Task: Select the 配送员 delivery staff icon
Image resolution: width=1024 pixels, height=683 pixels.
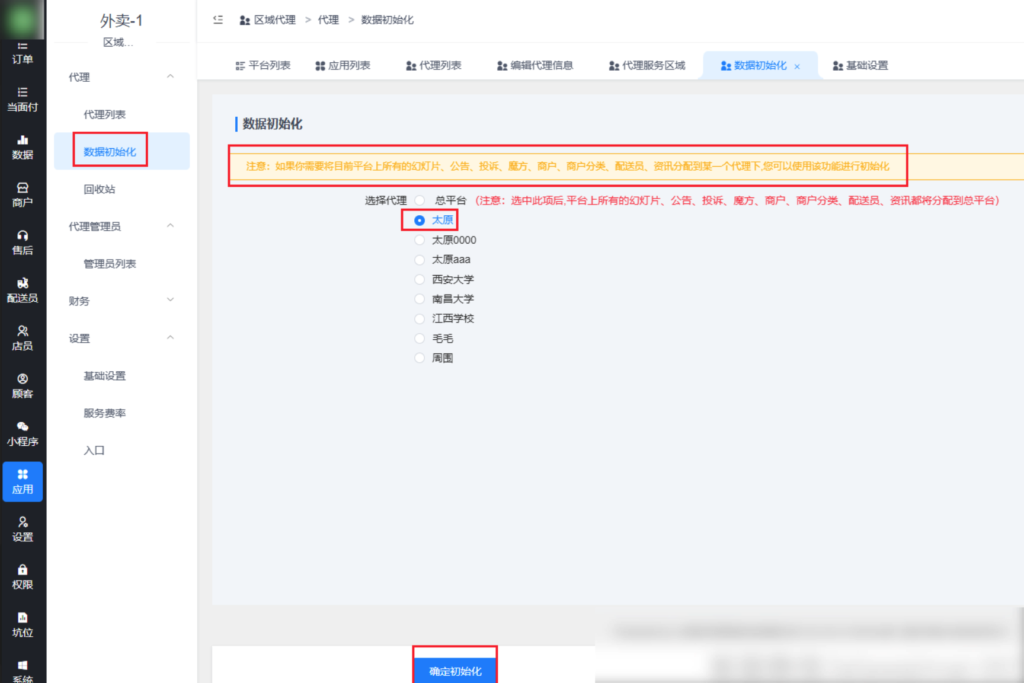Action: [22, 289]
